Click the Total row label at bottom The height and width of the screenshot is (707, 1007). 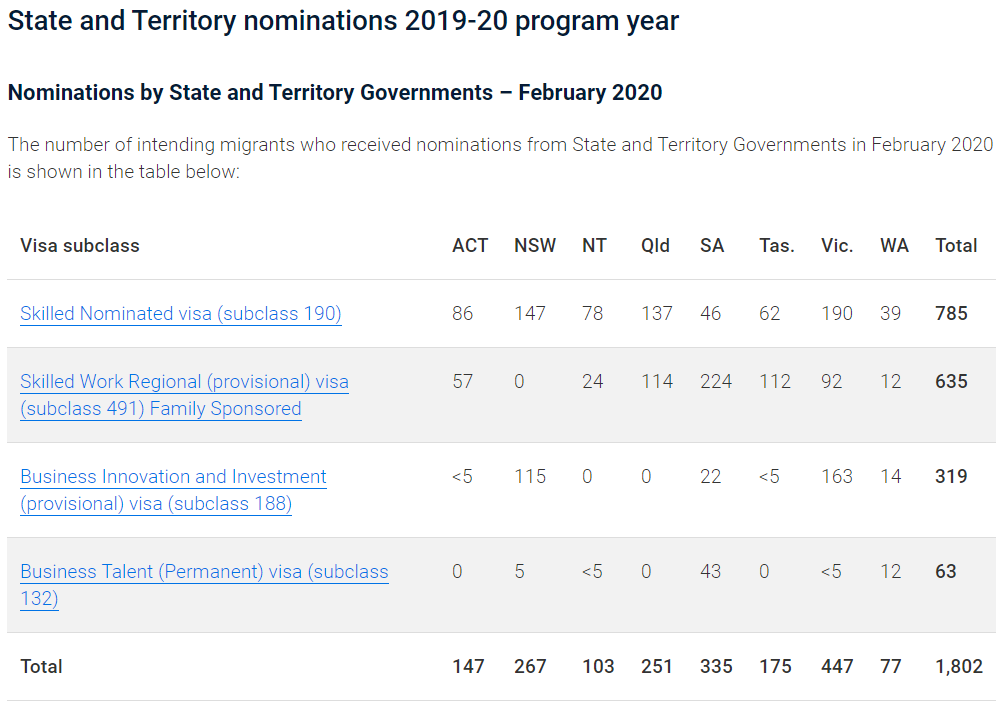(x=41, y=667)
